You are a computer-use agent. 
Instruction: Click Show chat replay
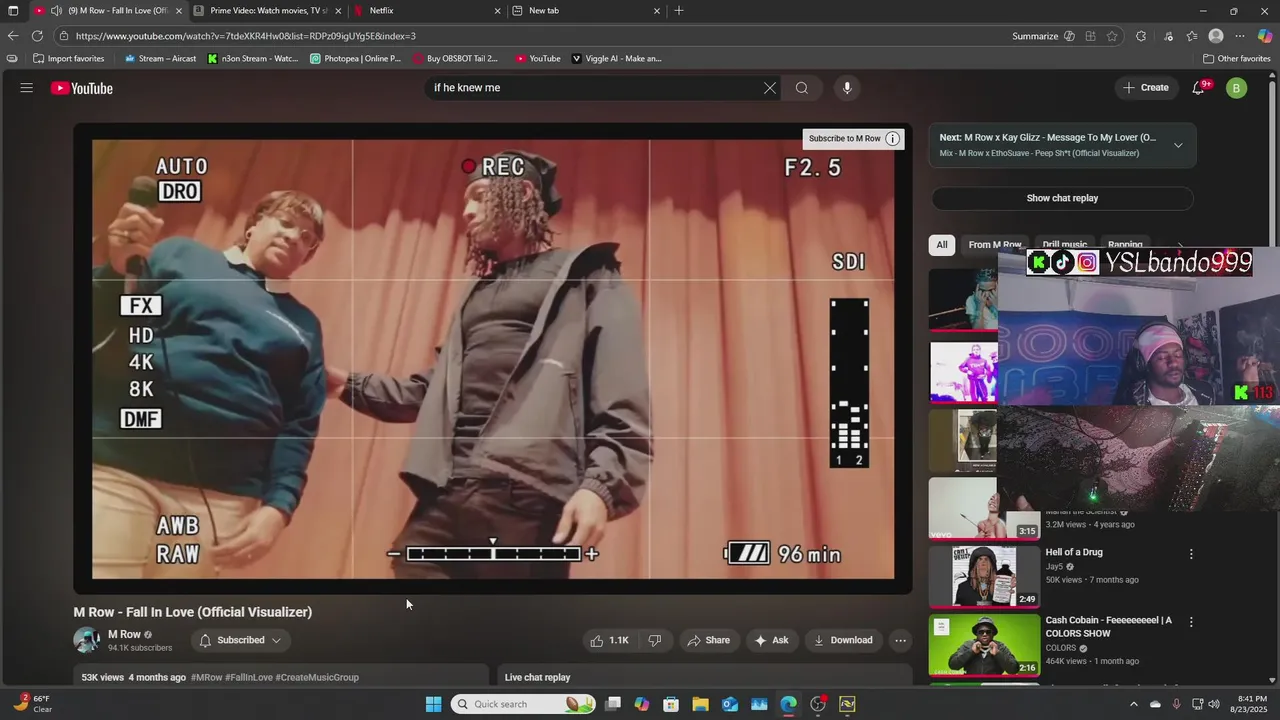(x=1062, y=198)
